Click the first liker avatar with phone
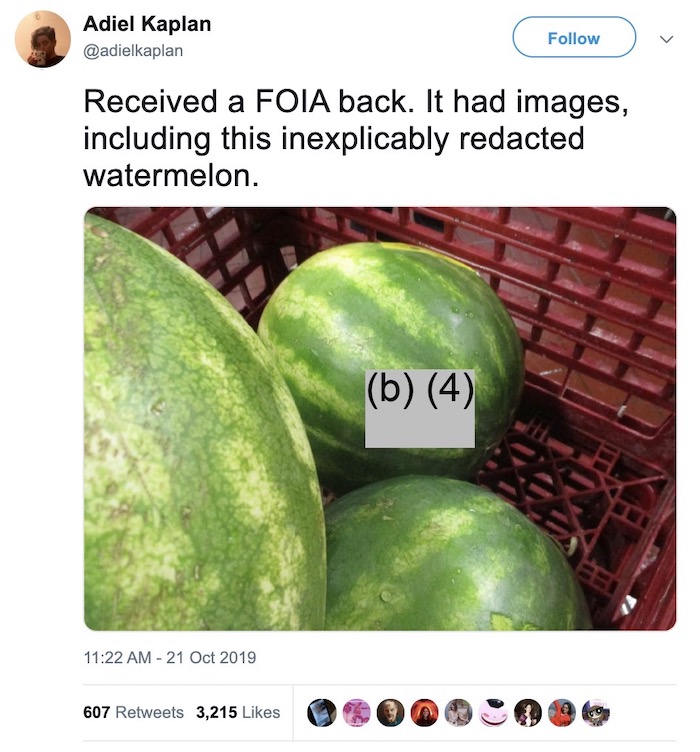 [321, 713]
